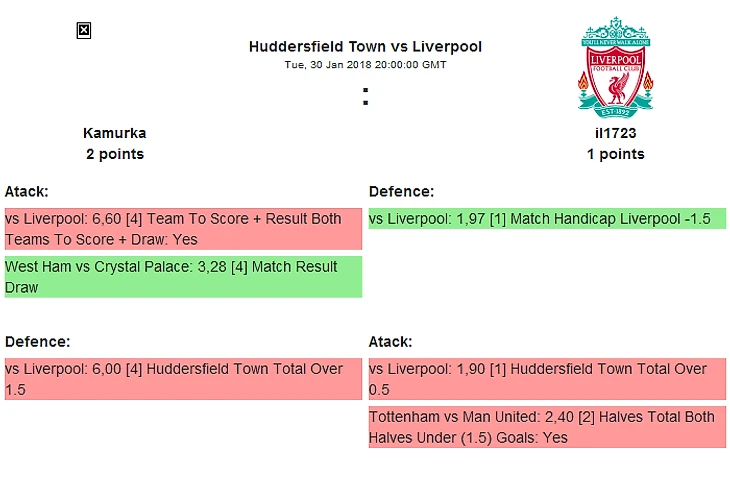This screenshot has height=480, width=730.
Task: Select the Tottenham vs Man United Halves bet
Action: [546, 427]
